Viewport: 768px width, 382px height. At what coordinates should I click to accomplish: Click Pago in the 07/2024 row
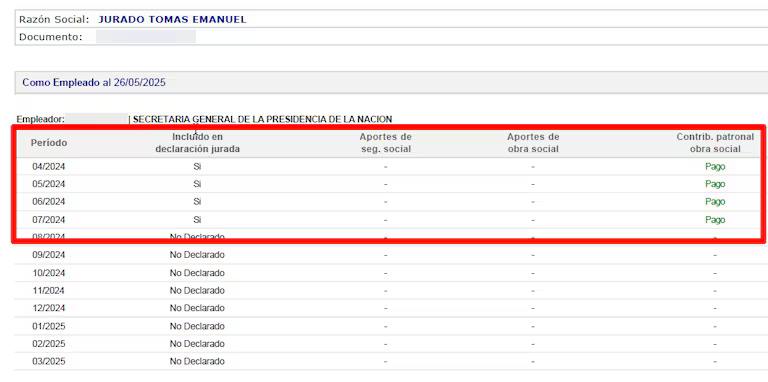pos(715,220)
